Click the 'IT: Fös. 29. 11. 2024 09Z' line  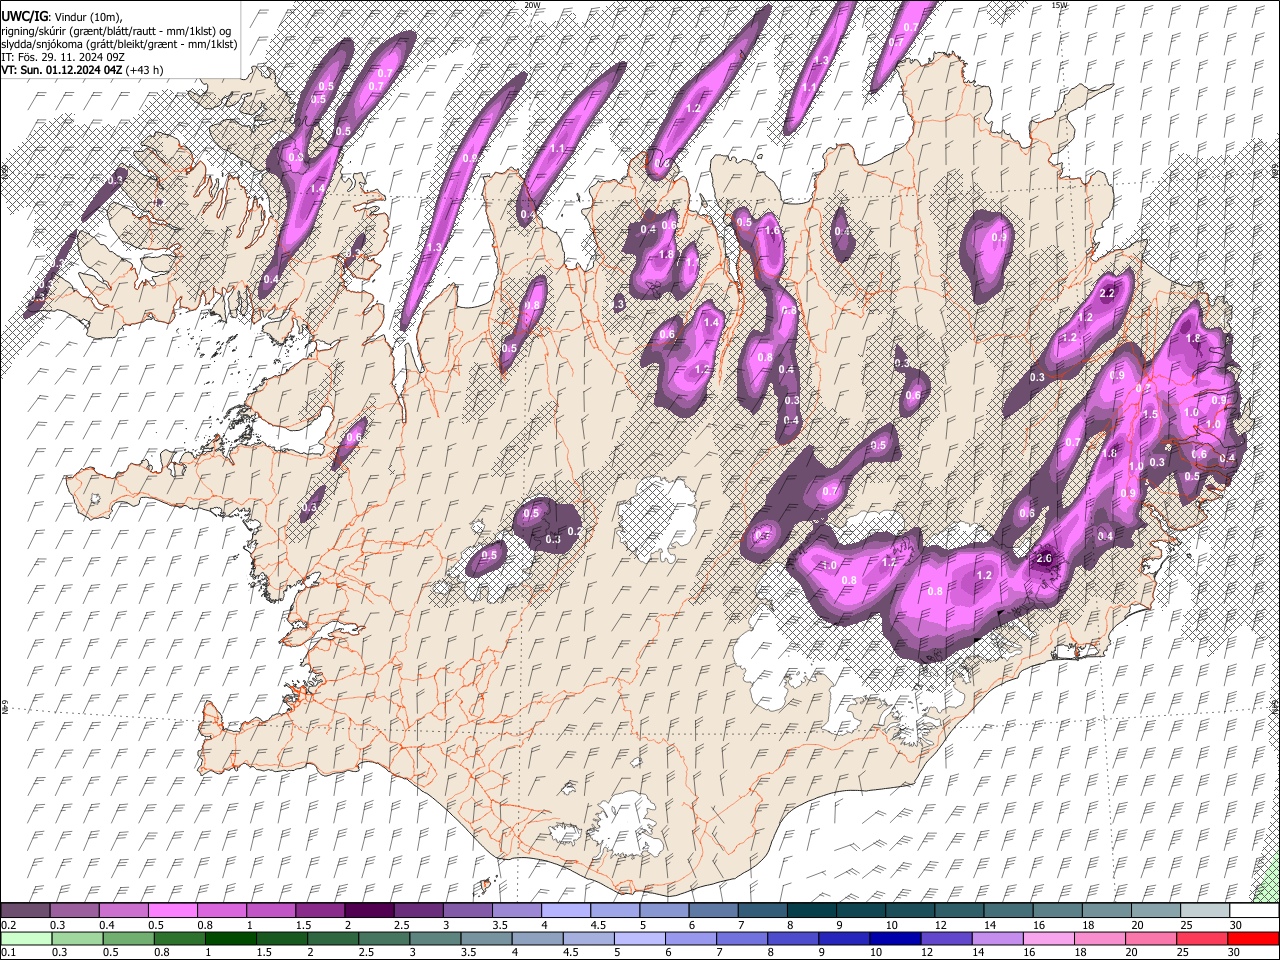tap(63, 57)
